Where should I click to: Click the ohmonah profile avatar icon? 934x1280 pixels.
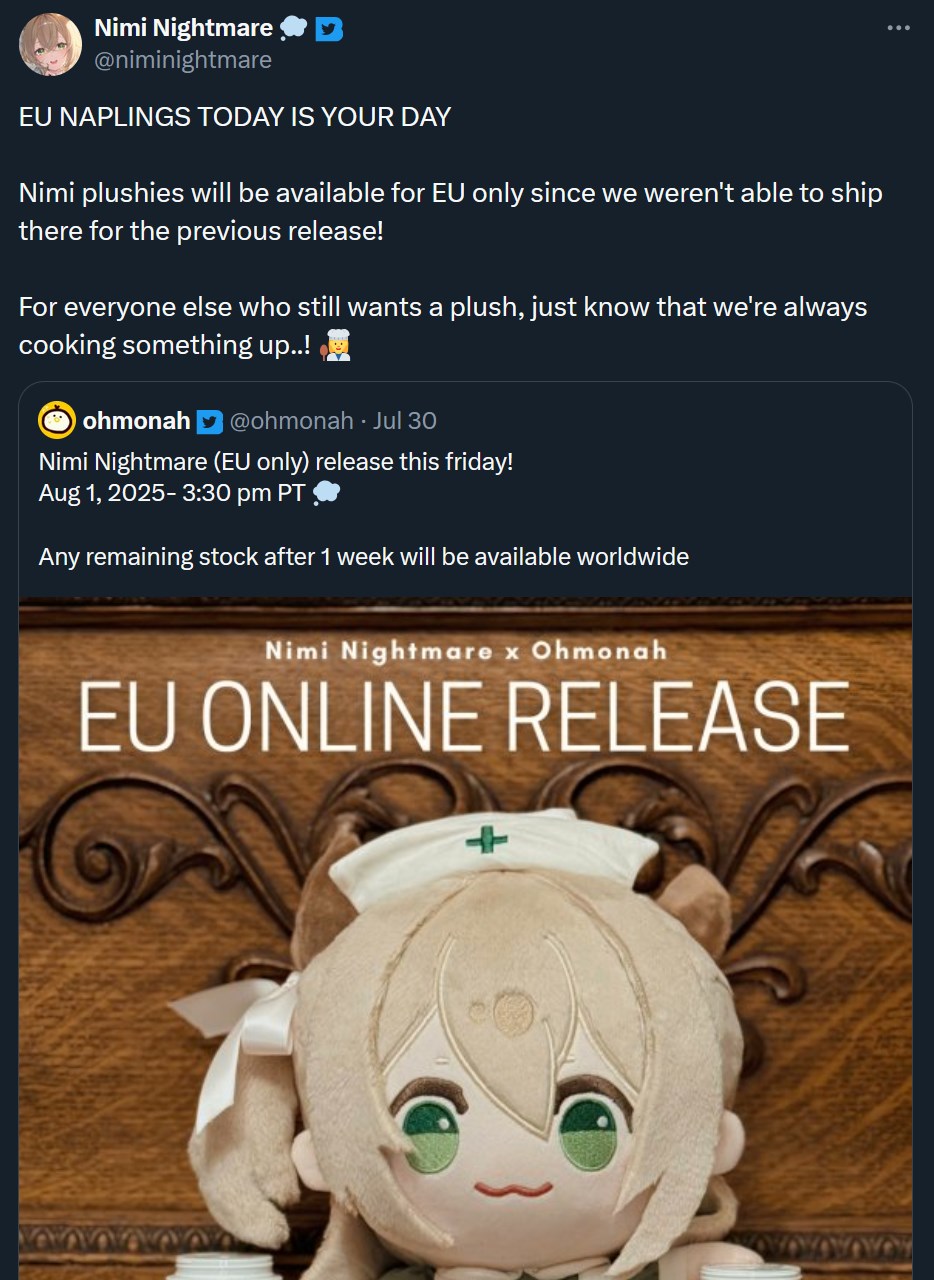57,420
